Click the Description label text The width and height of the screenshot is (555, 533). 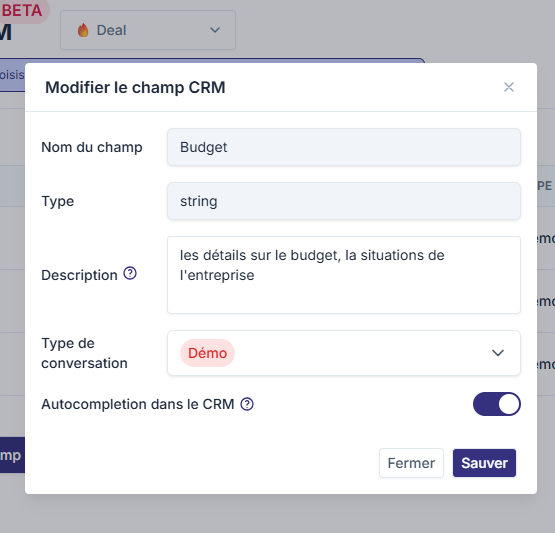coord(79,275)
